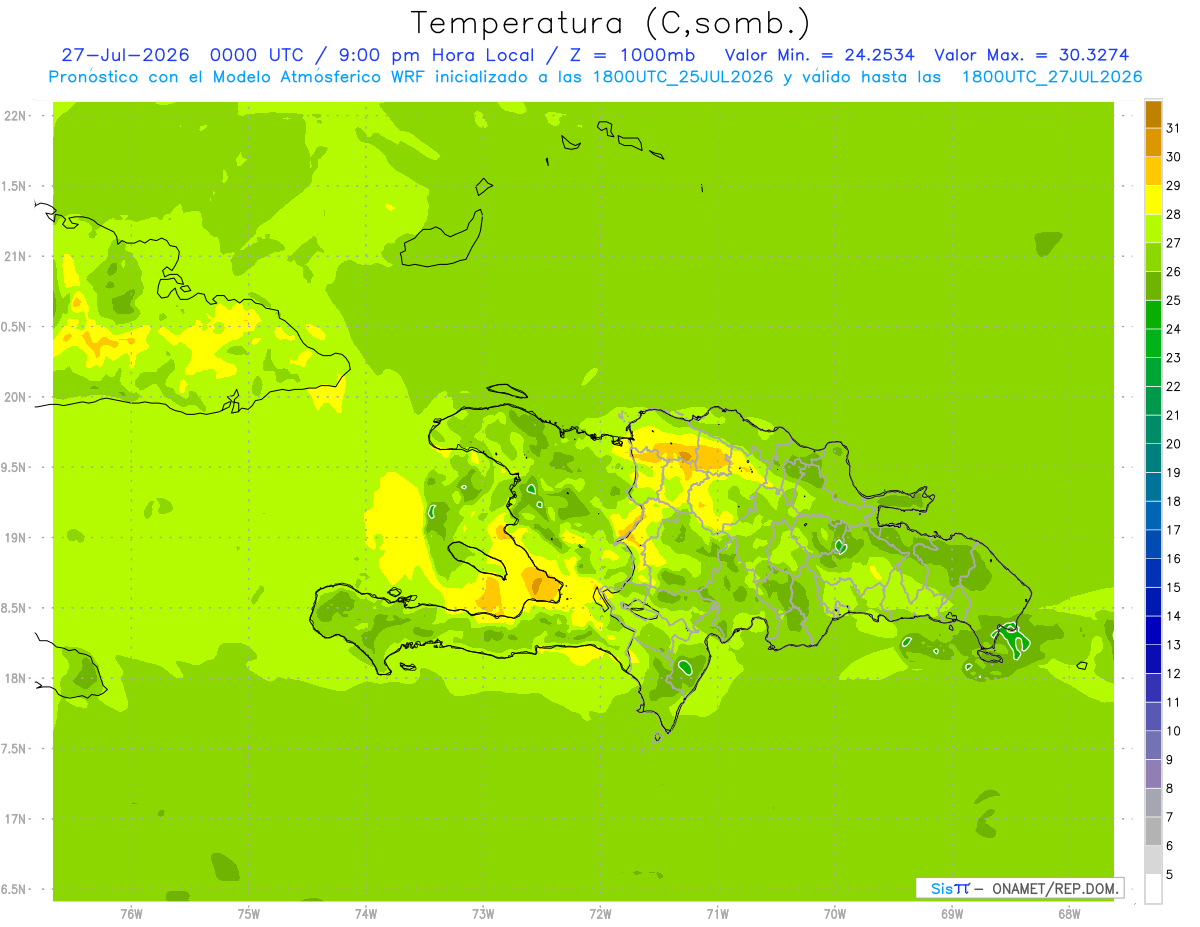Click blue legend band between 15 and 16
The image size is (1200, 927).
point(1153,573)
